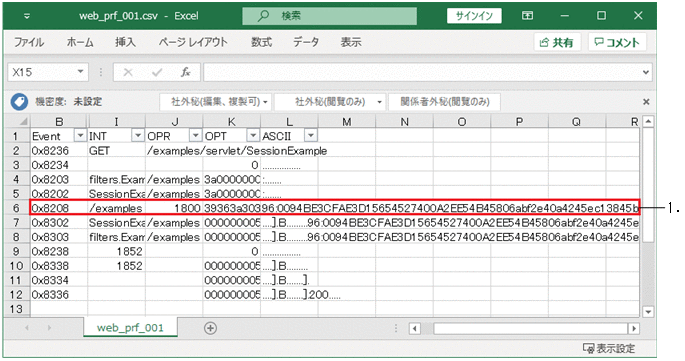Click the sensitivity label tag icon
This screenshot has height=361, width=685.
pyautogui.click(x=19, y=102)
